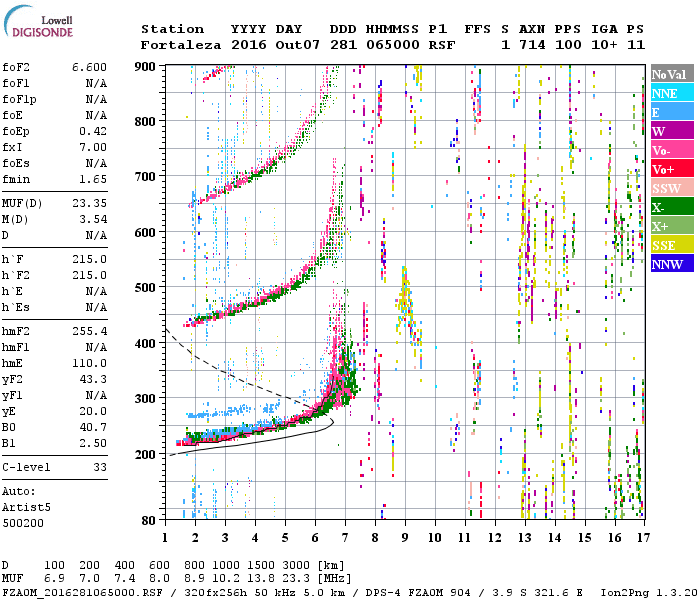Select the yellow SSE legend swatch
Viewport: 700px width, 600px height.
point(672,244)
